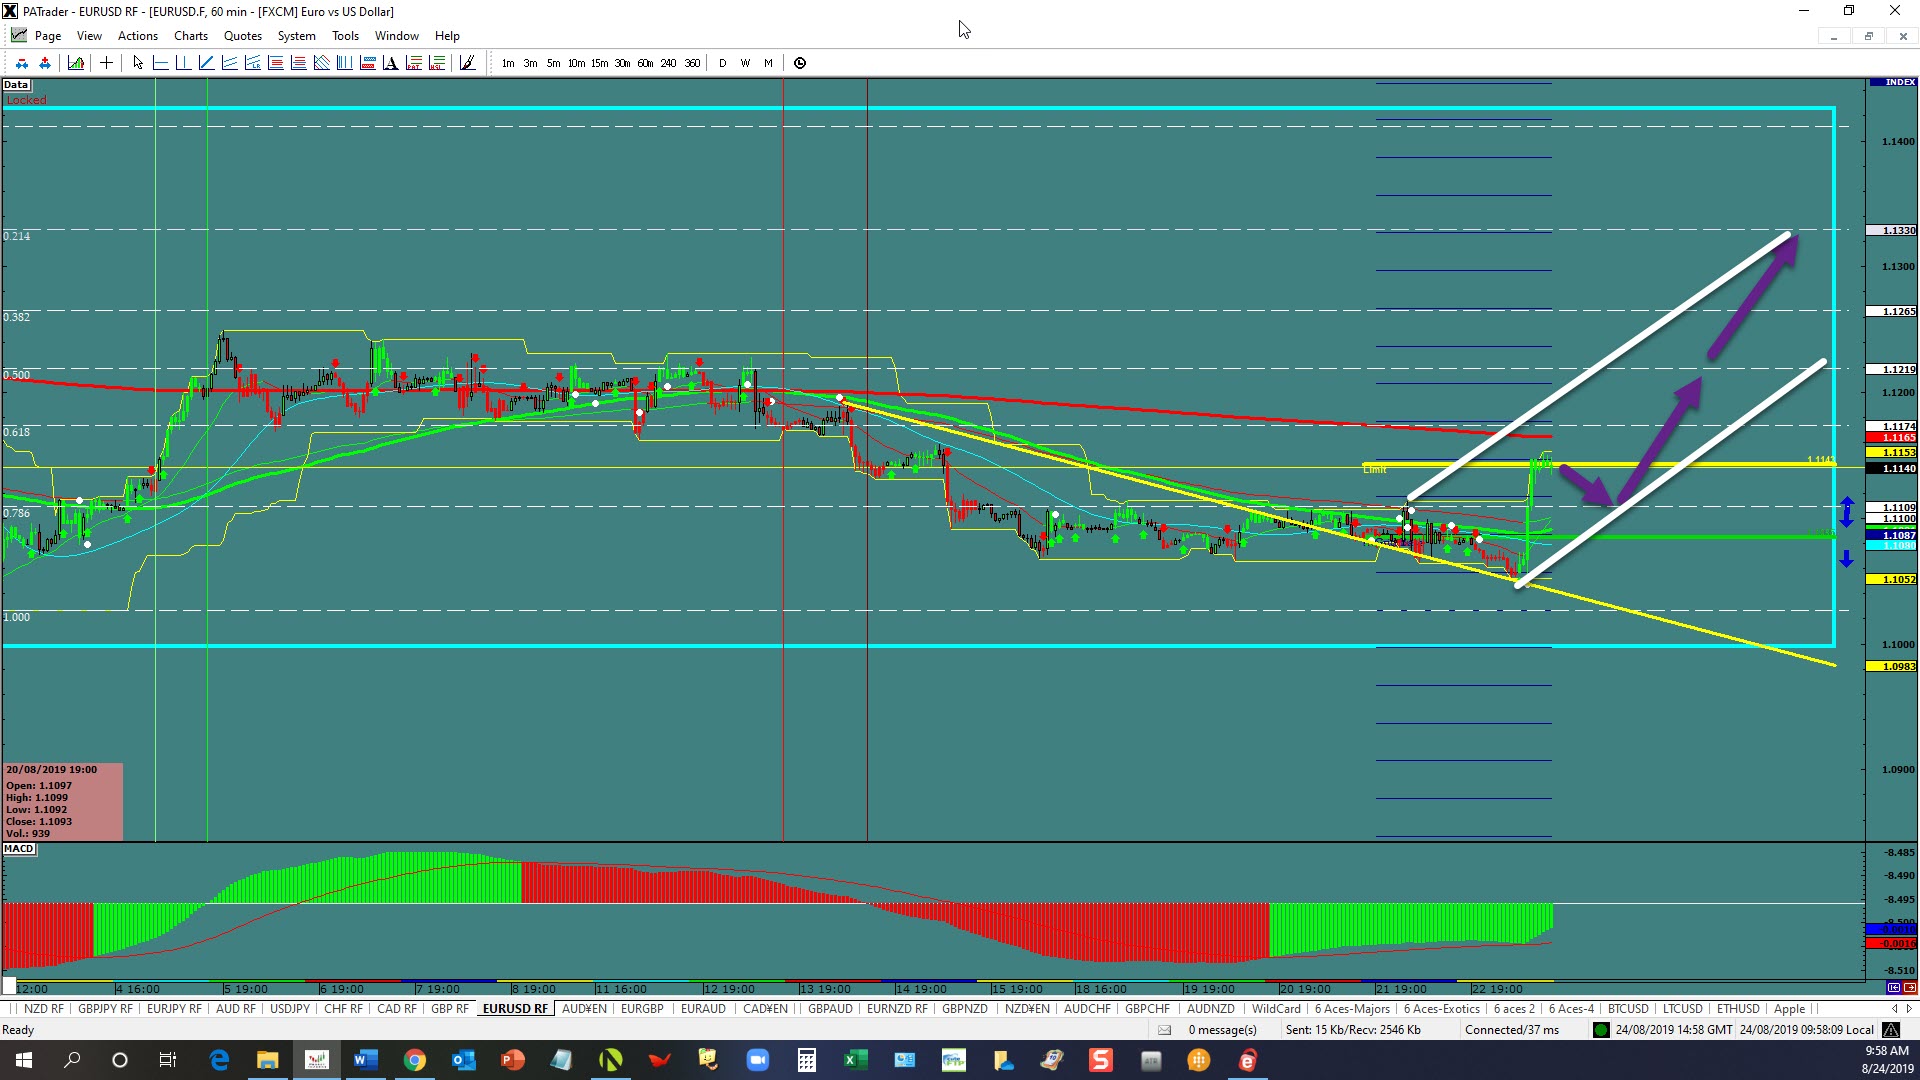Switch to the BTCUSD tab

click(1628, 1009)
